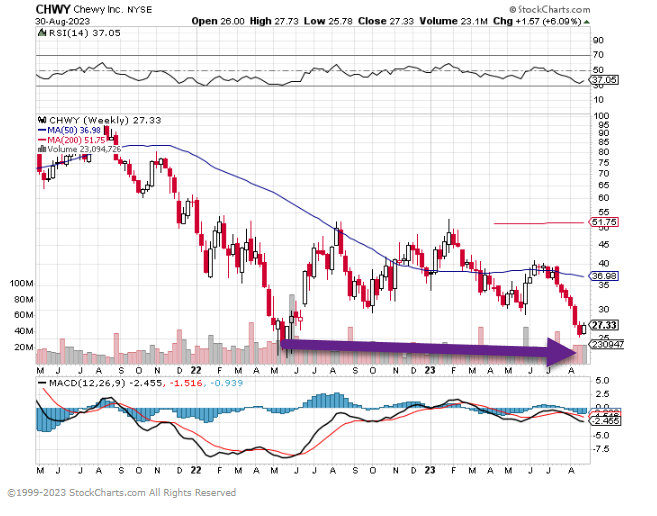Click the MA(50) 36.98 legend entry
This screenshot has width=657, height=516.
coord(74,130)
